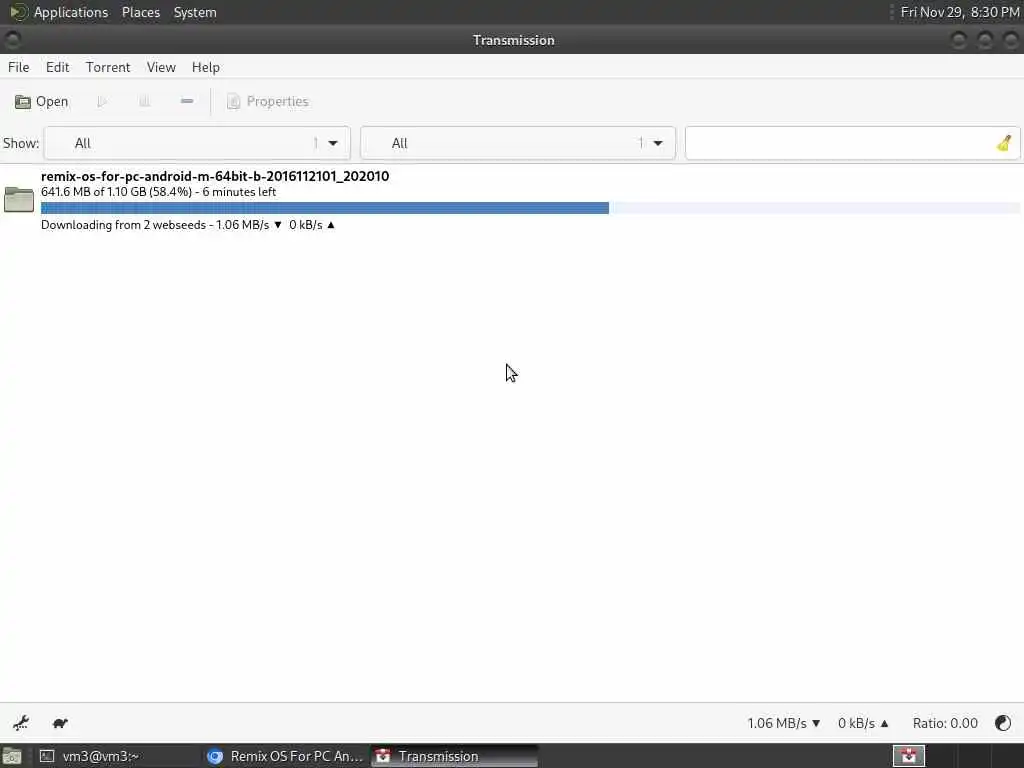The width and height of the screenshot is (1024, 768).
Task: Click the Transmission window menu button in title bar
Action: [12, 40]
